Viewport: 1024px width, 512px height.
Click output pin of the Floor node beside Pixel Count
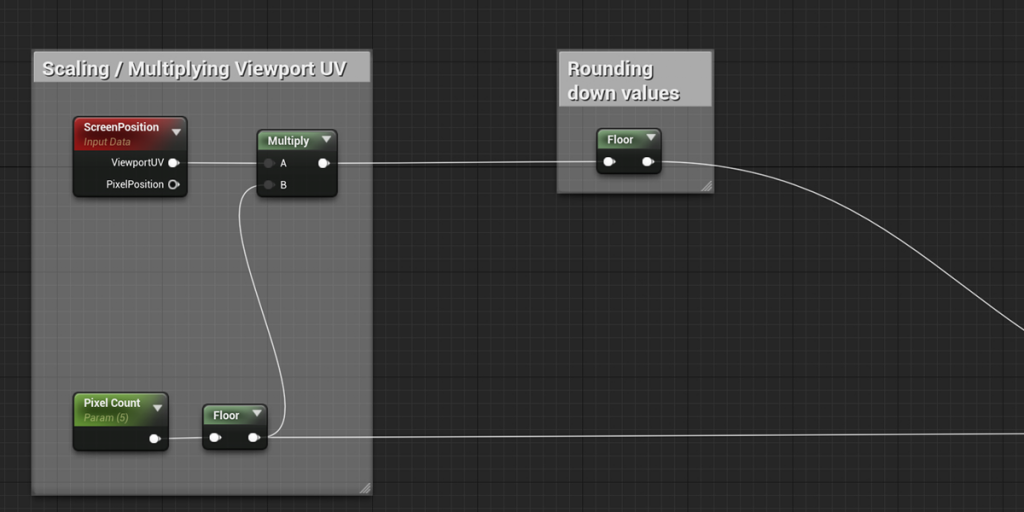click(254, 437)
